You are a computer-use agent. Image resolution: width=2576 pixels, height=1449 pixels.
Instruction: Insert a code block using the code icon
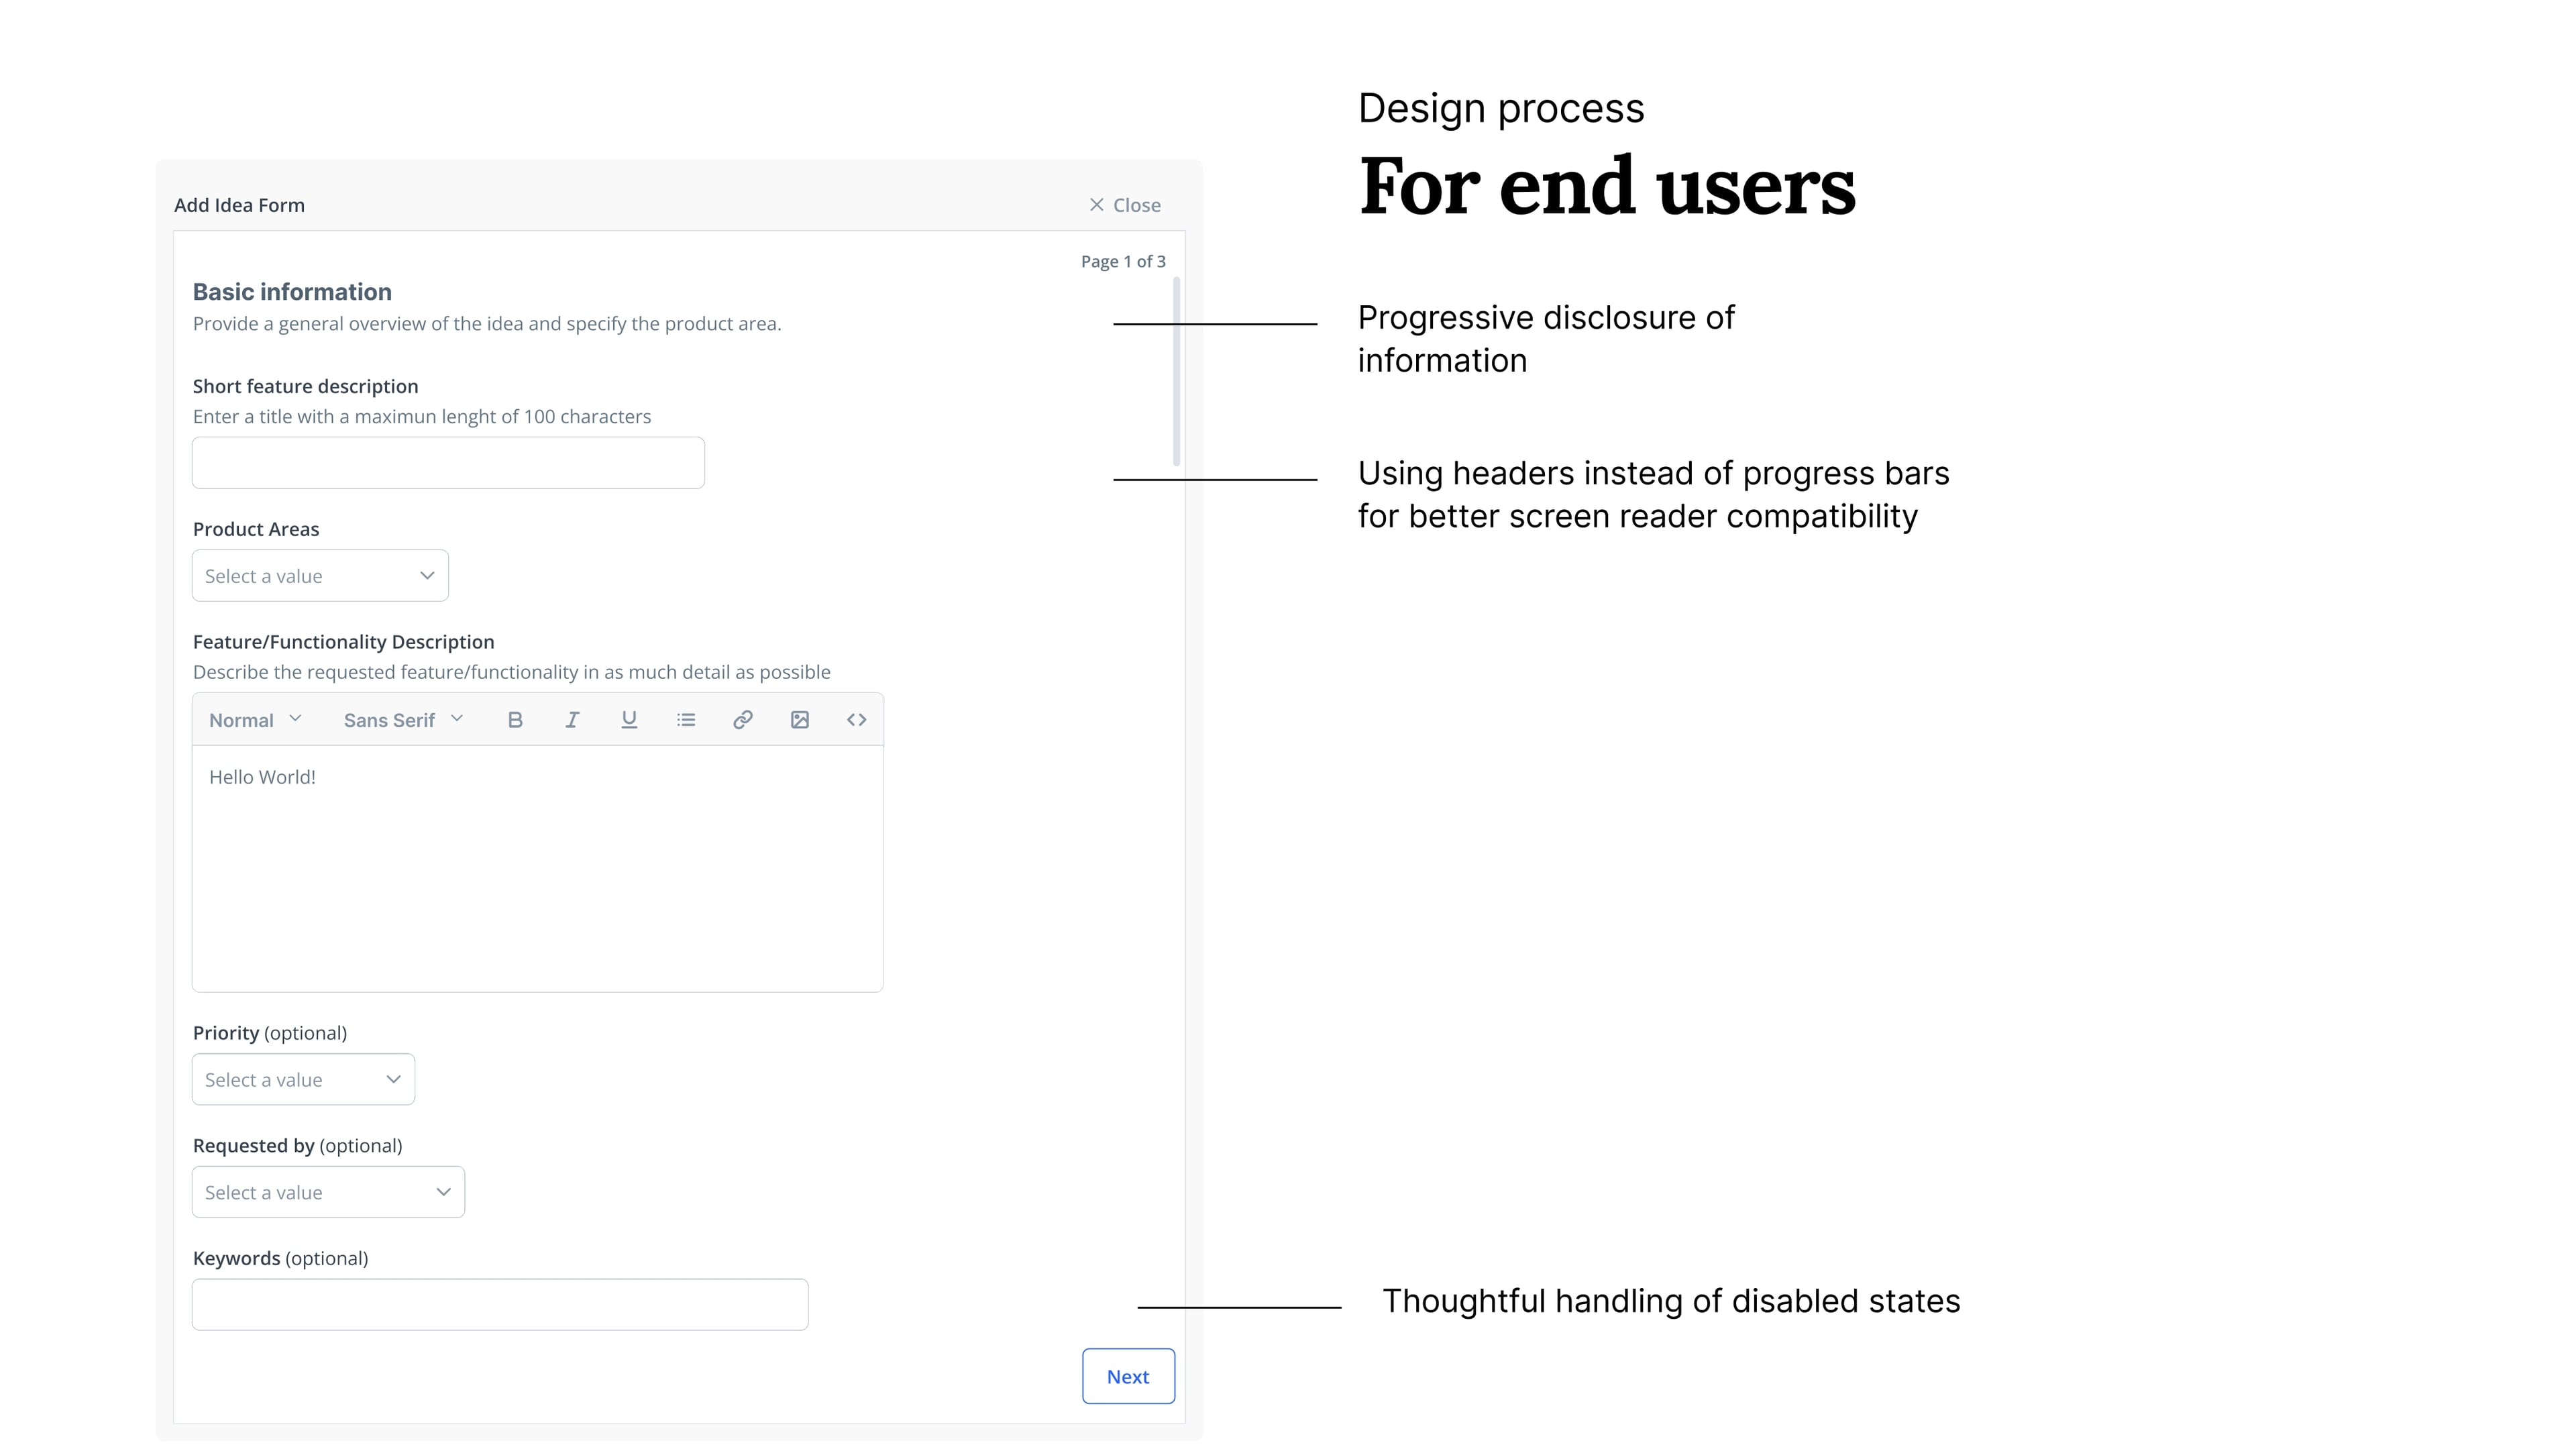pos(856,719)
